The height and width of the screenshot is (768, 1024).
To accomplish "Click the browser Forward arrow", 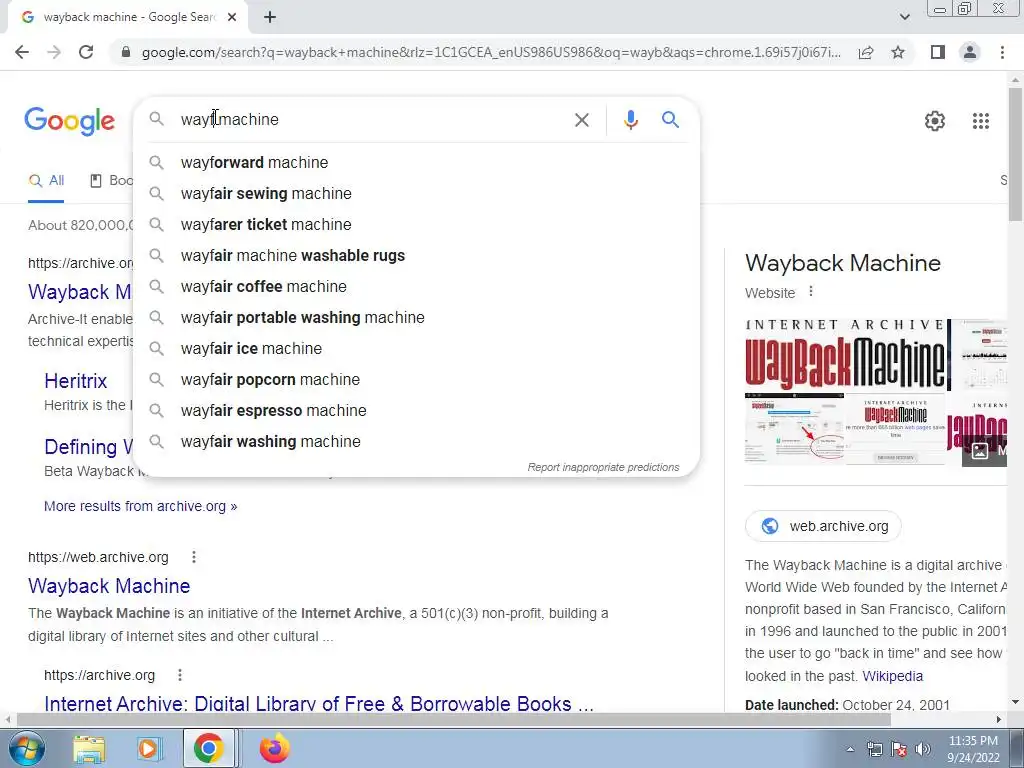I will point(54,52).
